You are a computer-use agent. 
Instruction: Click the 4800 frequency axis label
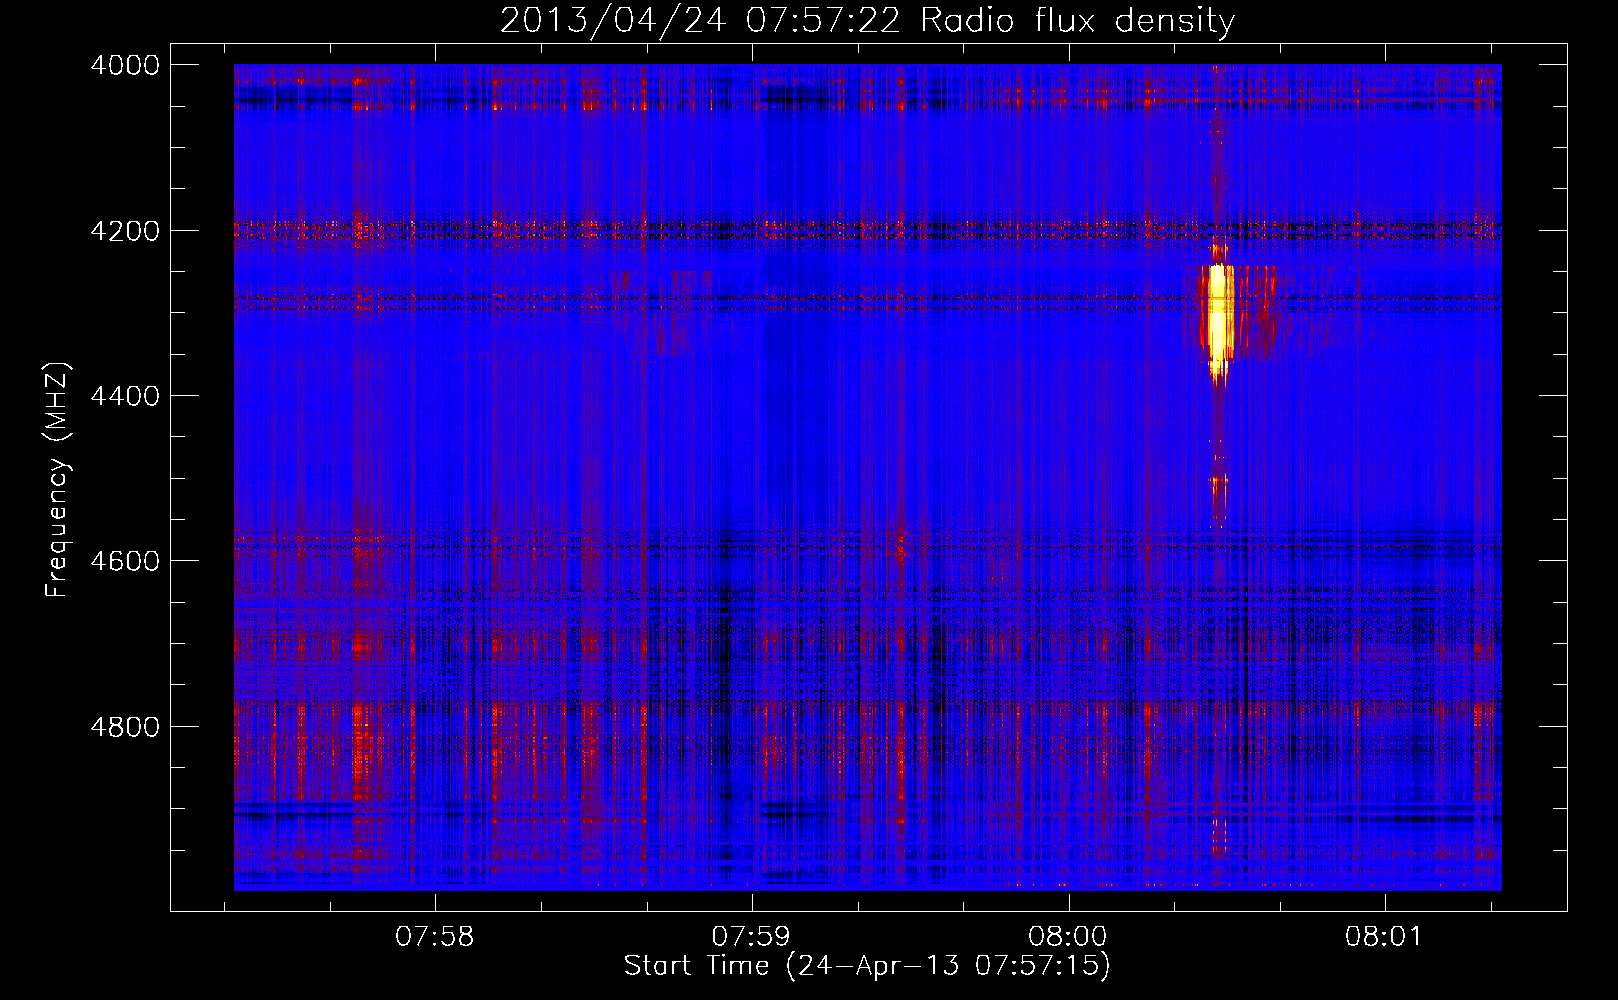point(125,727)
